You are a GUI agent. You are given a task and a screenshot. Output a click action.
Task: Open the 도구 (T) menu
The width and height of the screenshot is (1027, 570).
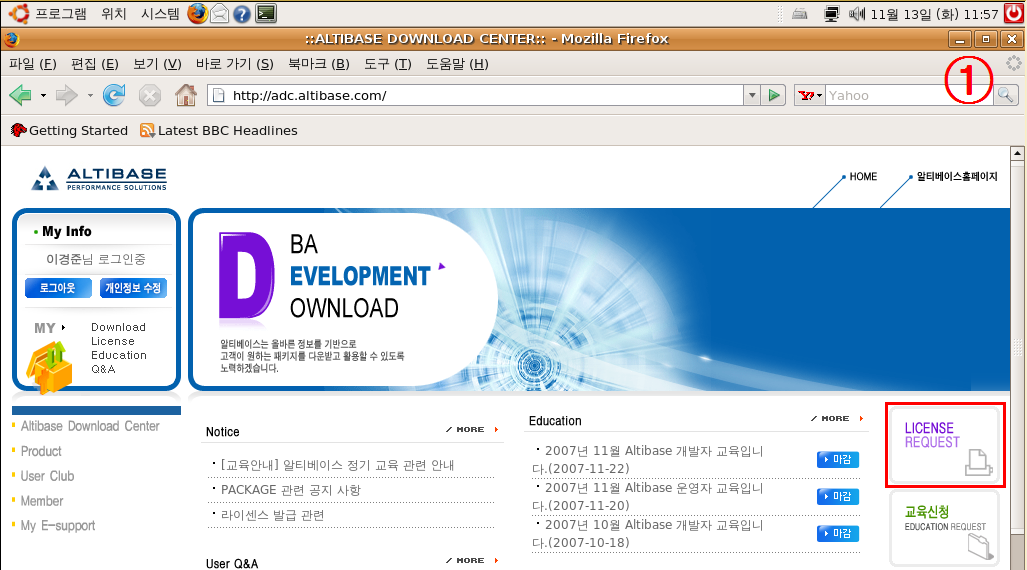click(388, 64)
